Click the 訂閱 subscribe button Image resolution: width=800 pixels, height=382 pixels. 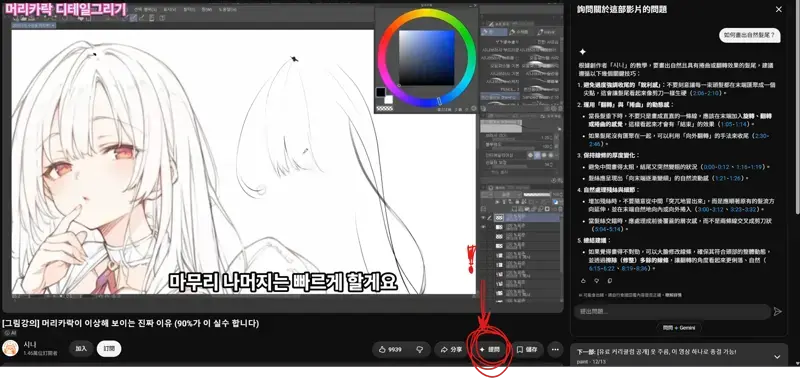109,349
